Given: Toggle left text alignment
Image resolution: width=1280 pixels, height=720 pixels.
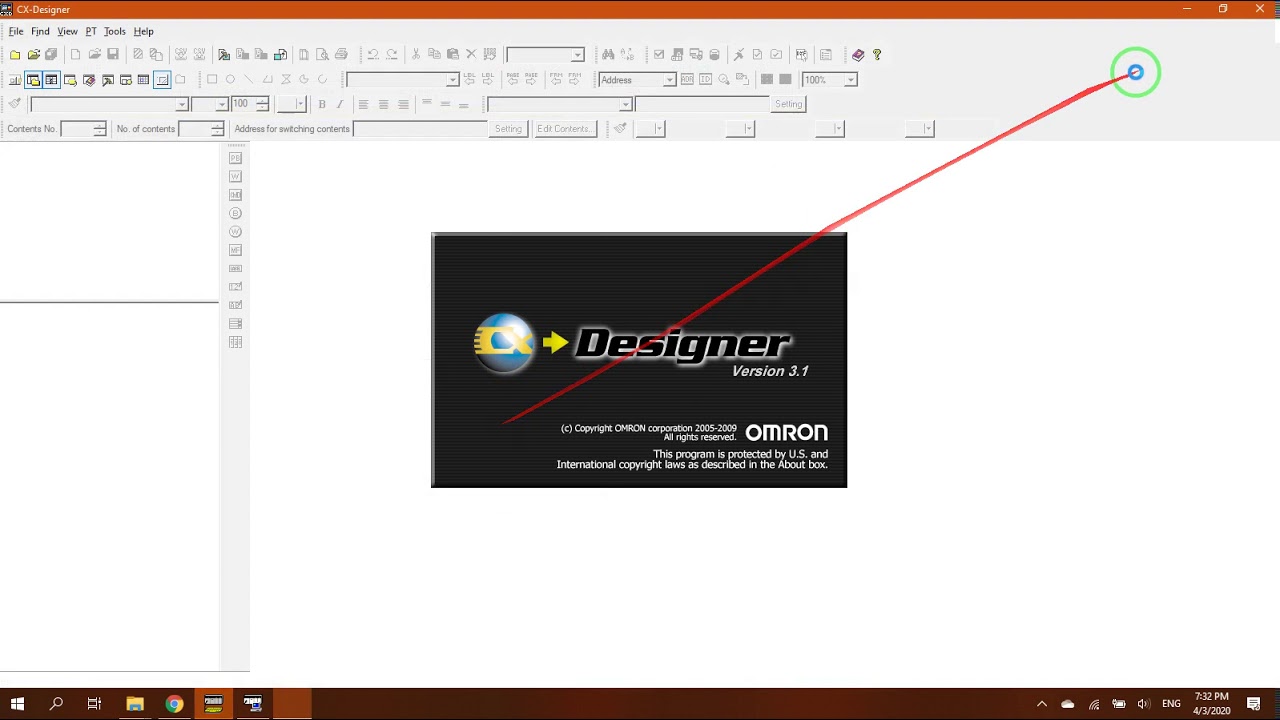Looking at the screenshot, I should (x=363, y=104).
